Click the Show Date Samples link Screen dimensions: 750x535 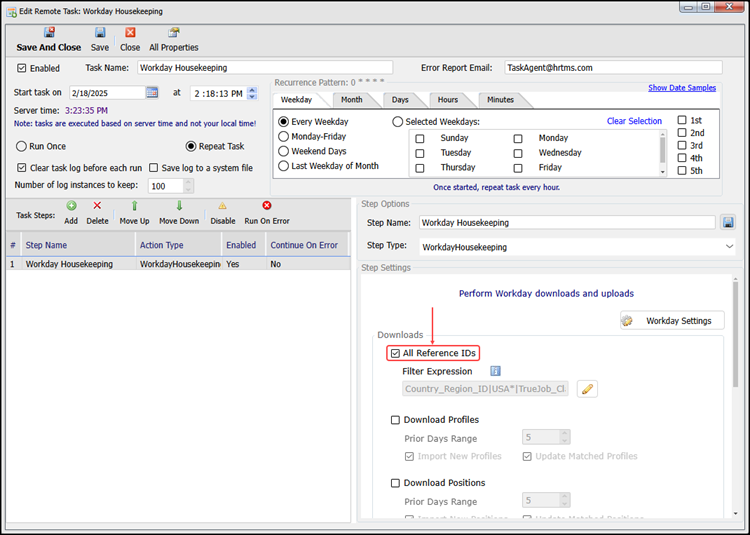click(682, 87)
